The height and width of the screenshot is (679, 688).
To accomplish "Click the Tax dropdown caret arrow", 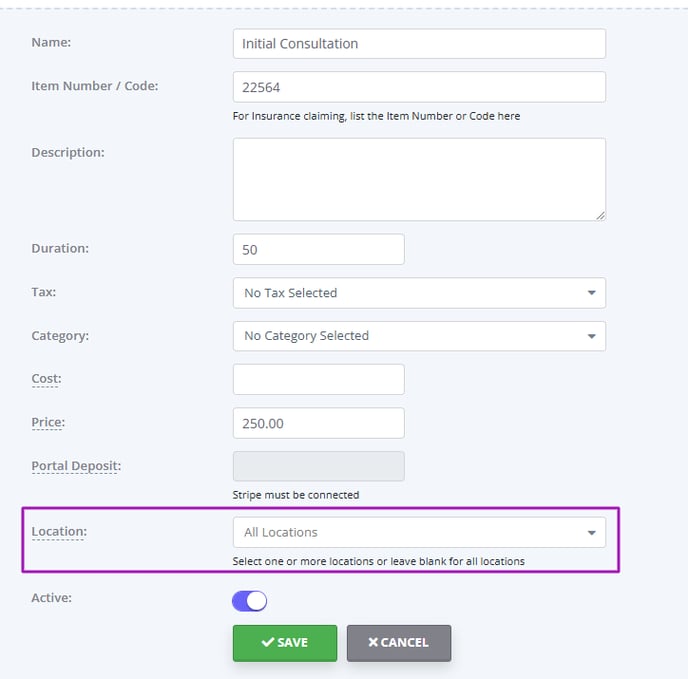I will point(591,293).
